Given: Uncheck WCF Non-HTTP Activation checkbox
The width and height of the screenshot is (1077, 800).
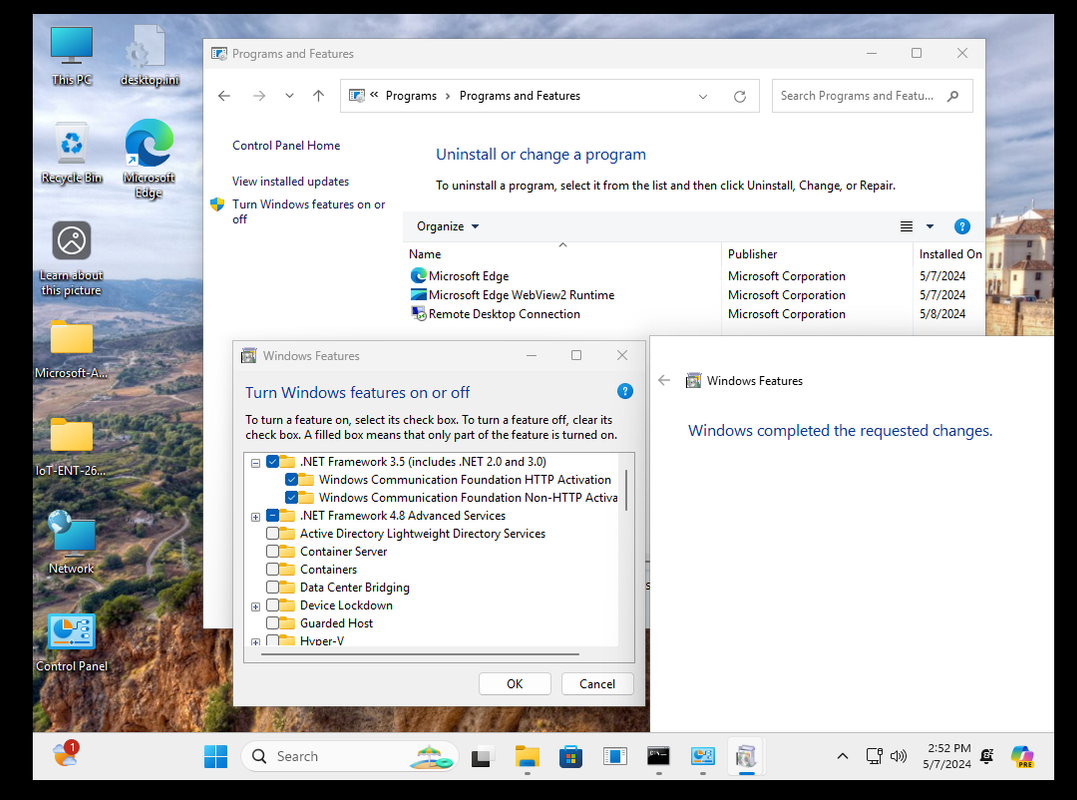Looking at the screenshot, I should 291,497.
